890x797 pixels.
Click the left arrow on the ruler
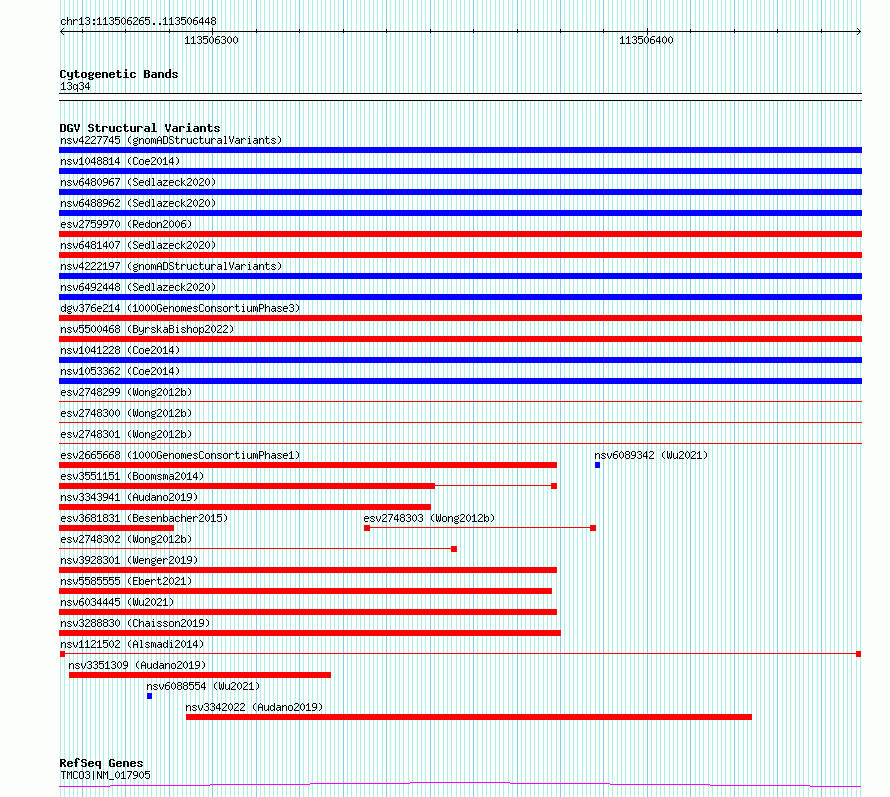[x=62, y=32]
